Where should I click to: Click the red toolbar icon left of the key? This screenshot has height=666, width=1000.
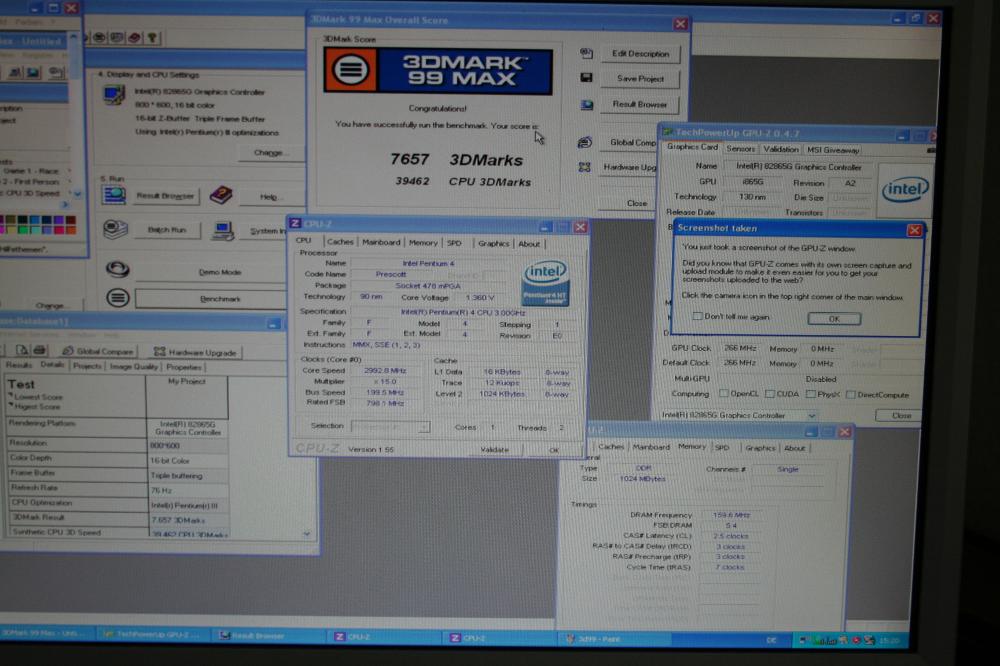135,38
